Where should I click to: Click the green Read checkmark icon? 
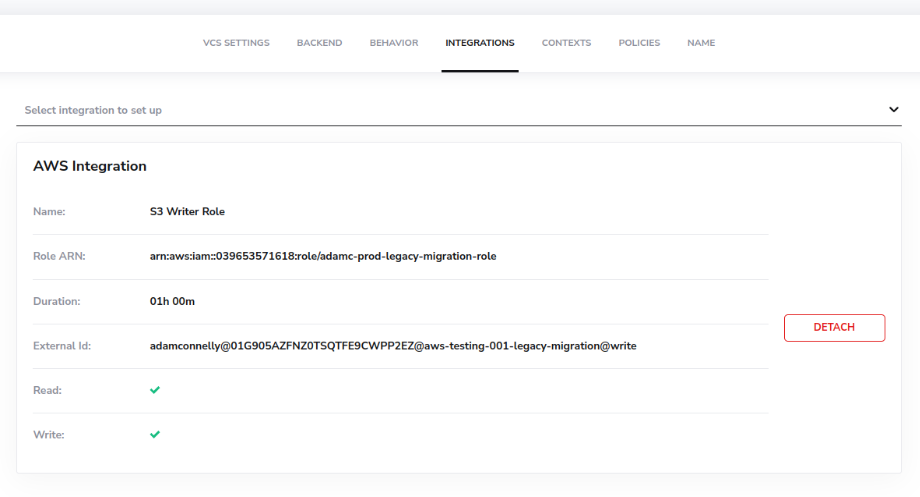click(x=155, y=390)
